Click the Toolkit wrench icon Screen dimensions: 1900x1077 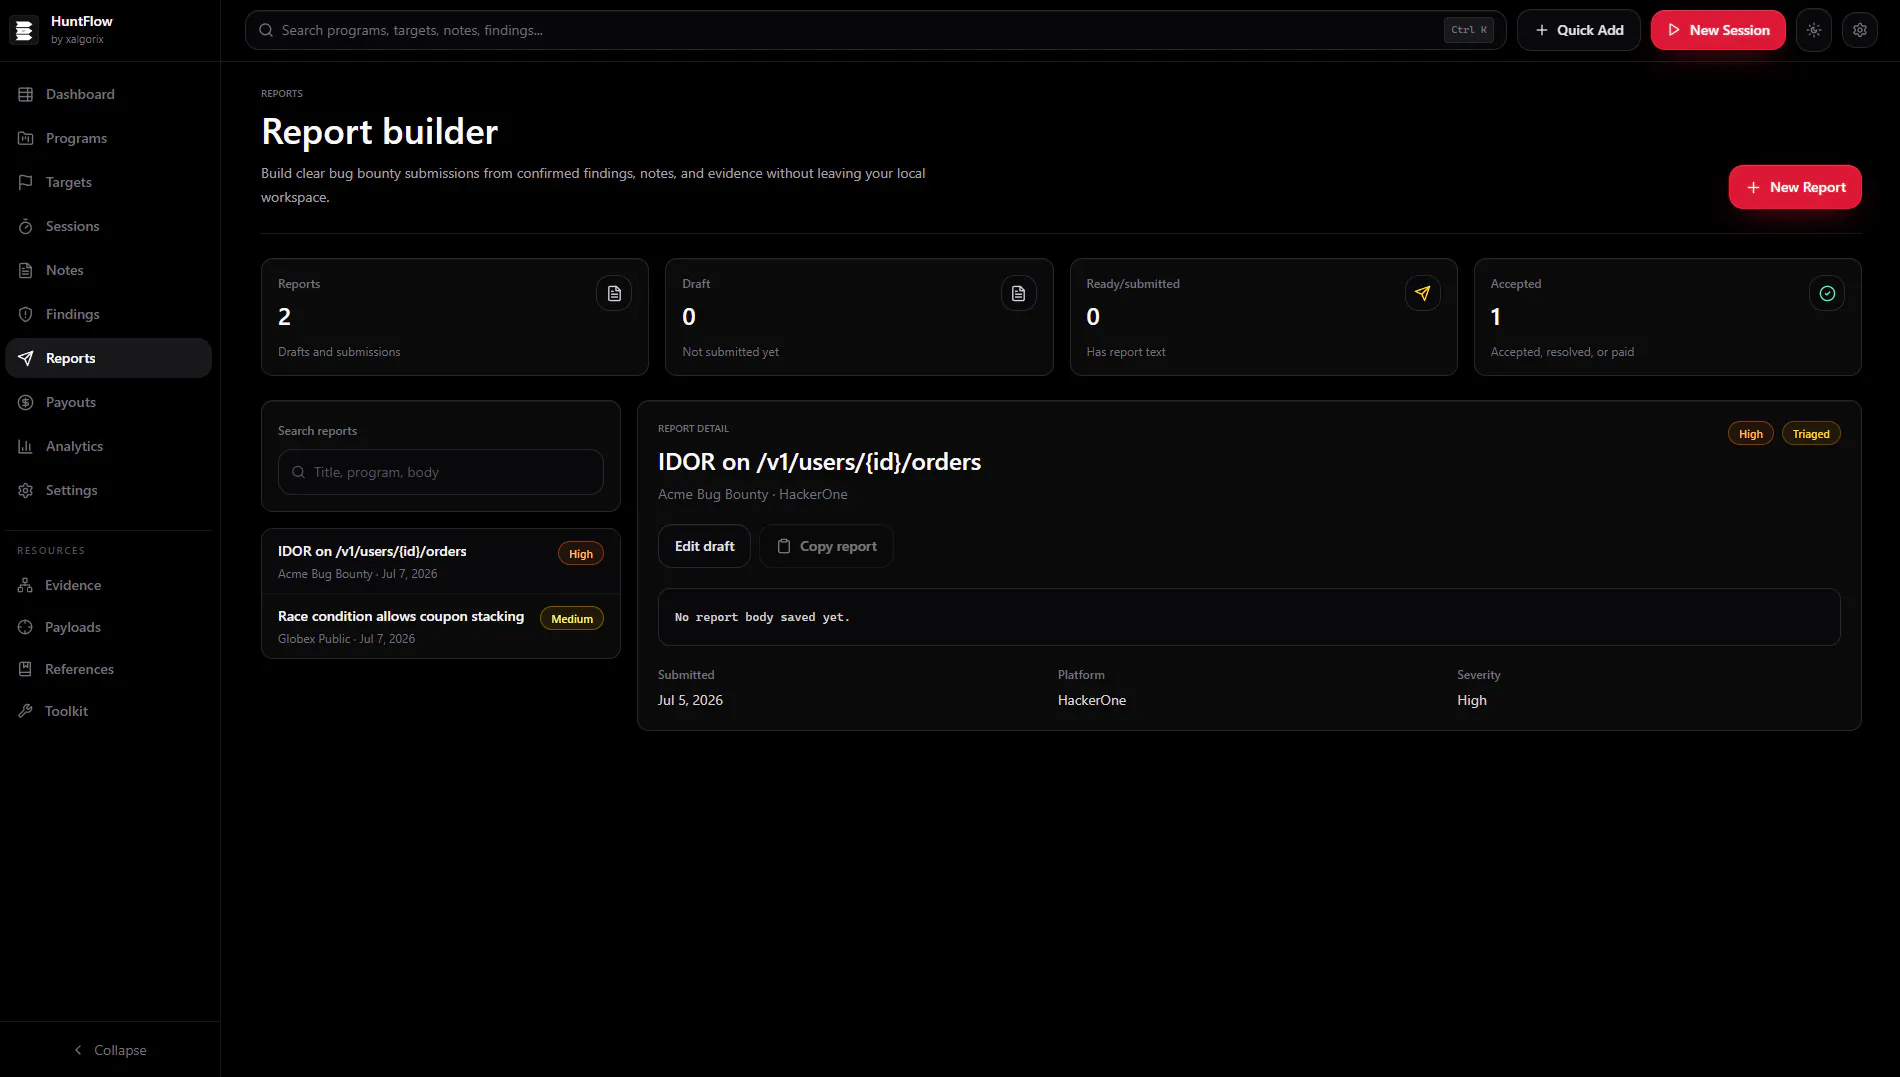(x=25, y=711)
